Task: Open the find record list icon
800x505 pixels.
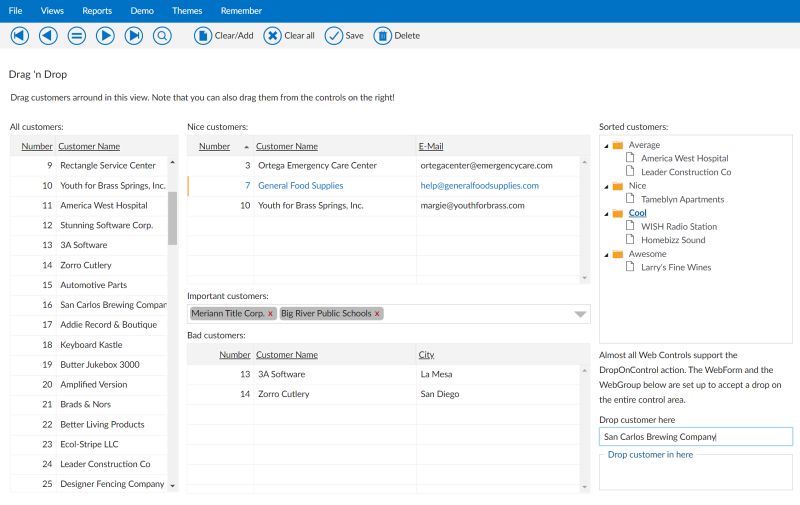Action: 77,36
